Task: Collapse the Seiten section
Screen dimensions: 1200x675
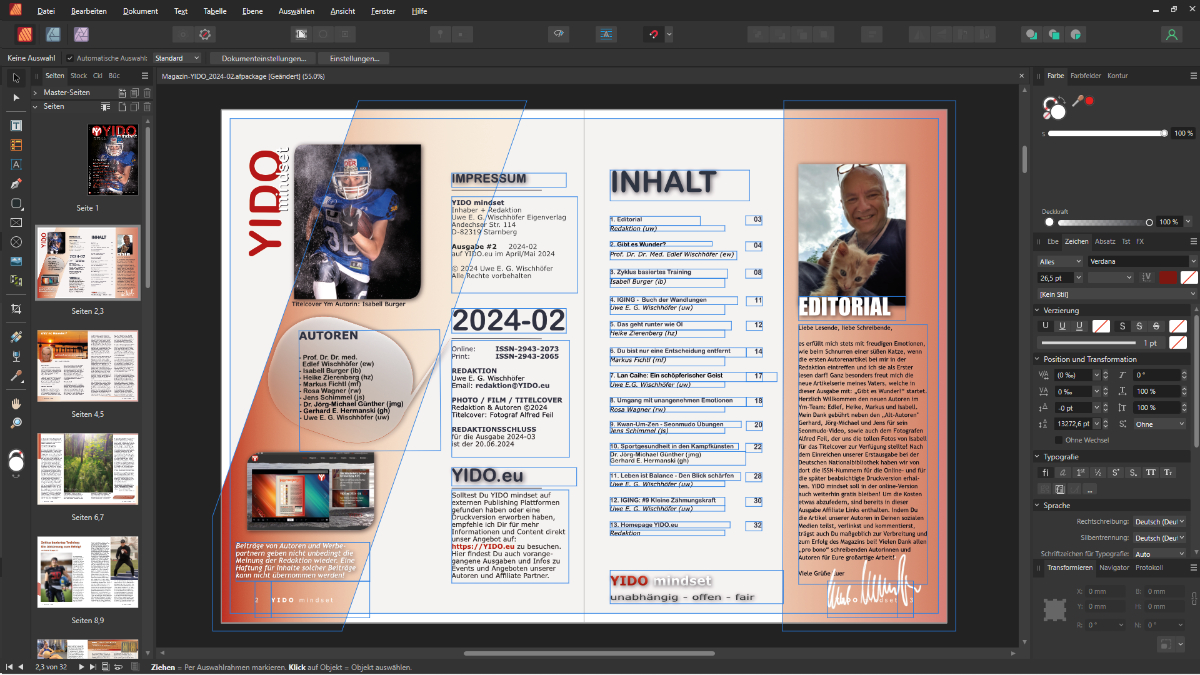Action: click(36, 106)
